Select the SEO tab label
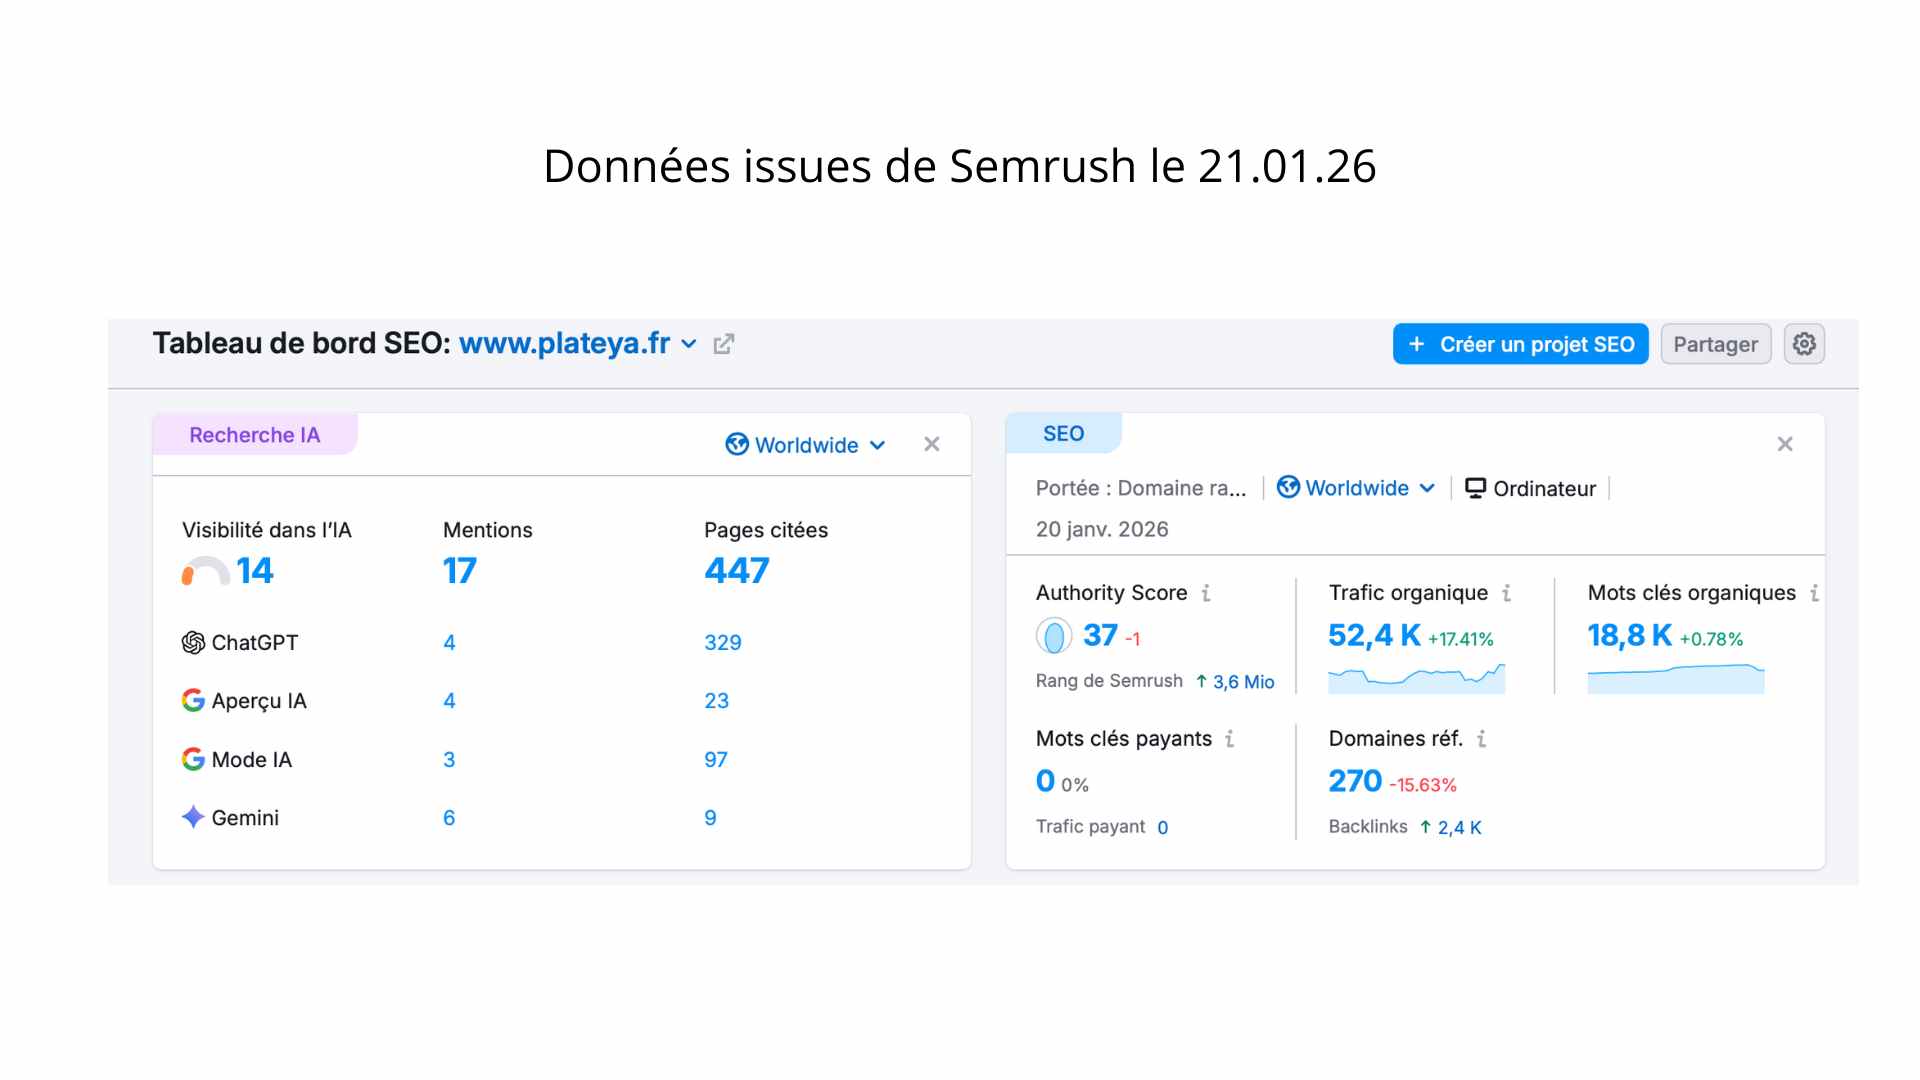 coord(1063,434)
